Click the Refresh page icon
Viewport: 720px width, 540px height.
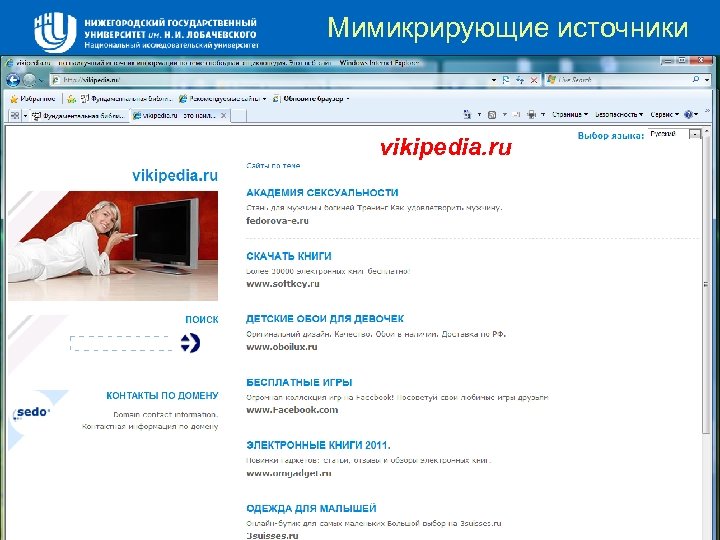[x=520, y=80]
